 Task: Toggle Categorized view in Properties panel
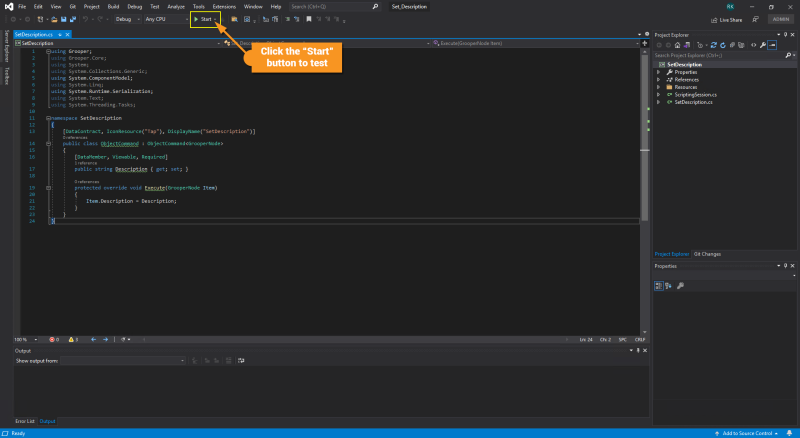659,285
